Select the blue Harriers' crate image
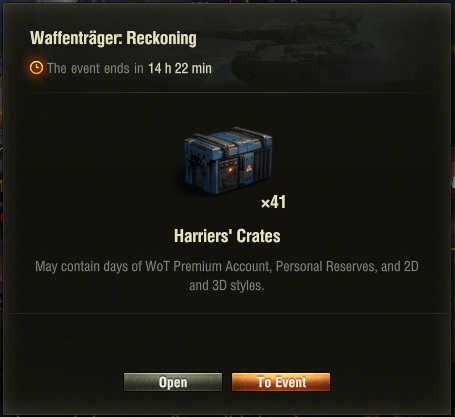 pyautogui.click(x=228, y=161)
